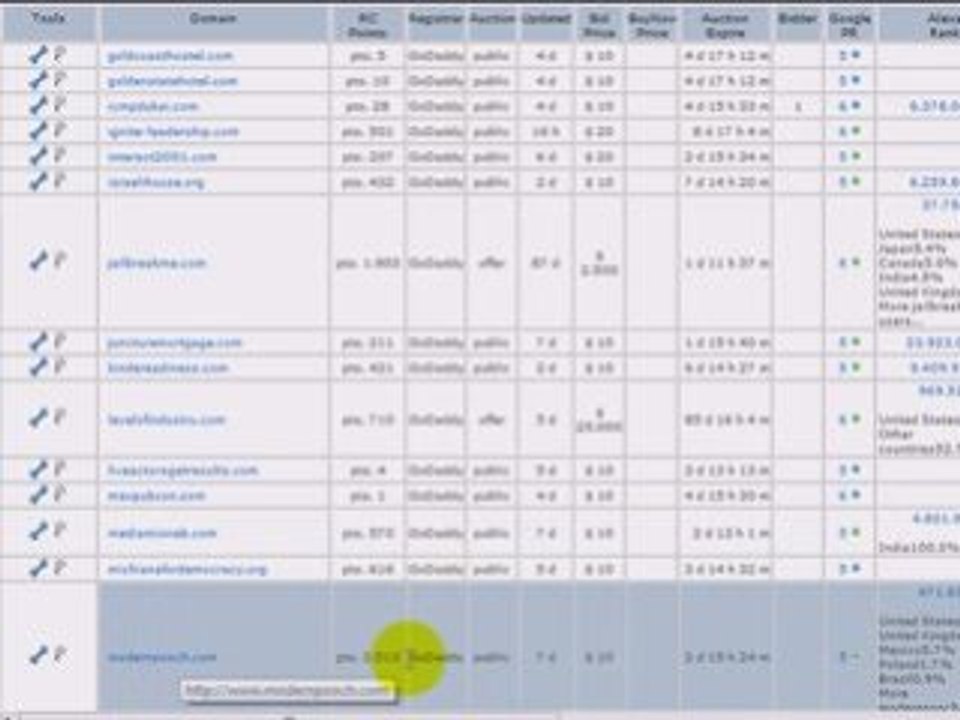Open domain link in pts. 416 row
Image resolution: width=960 pixels, height=720 pixels.
[187, 570]
